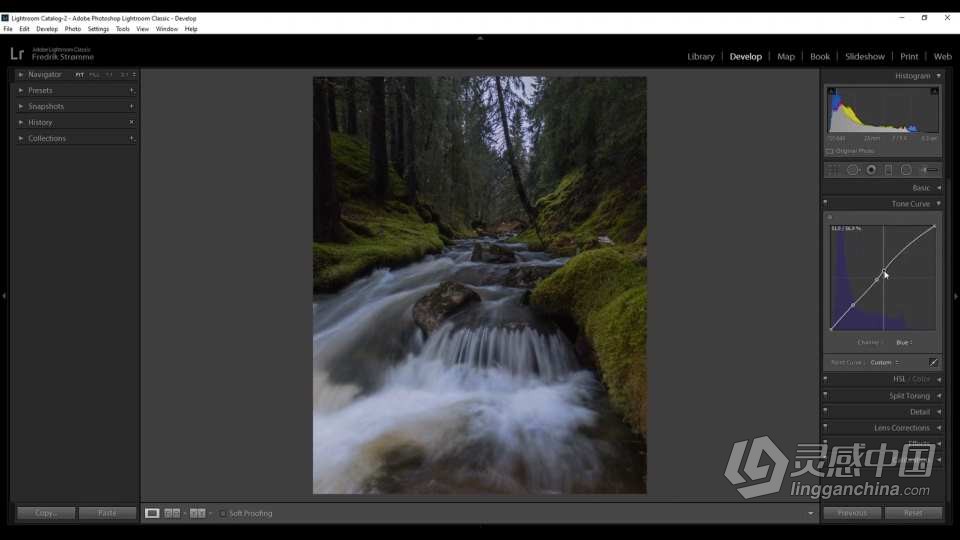Expand the Navigator panel
Viewport: 960px width, 540px height.
(21, 75)
